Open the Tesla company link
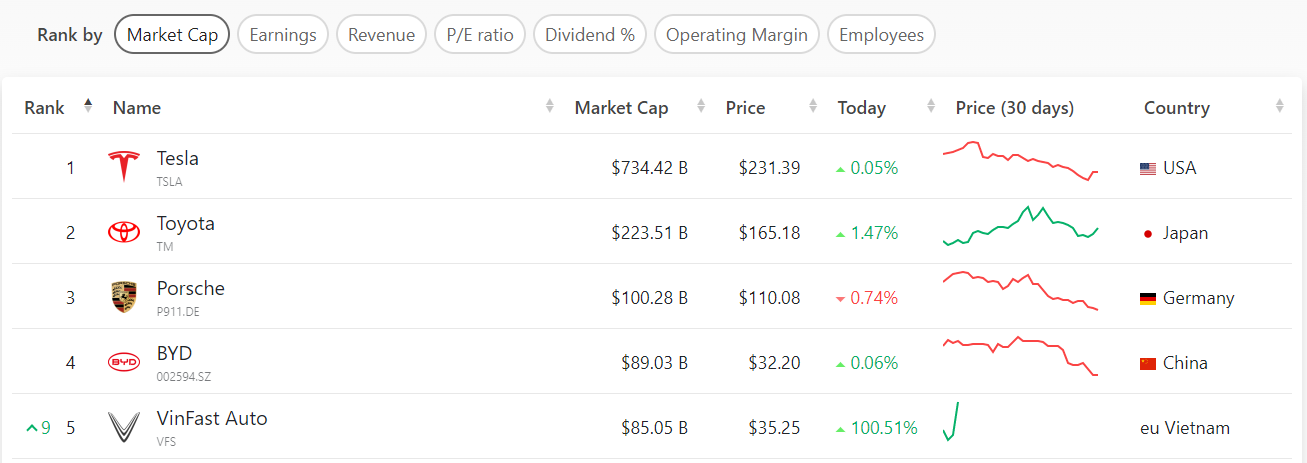Image resolution: width=1307 pixels, height=463 pixels. tap(178, 158)
